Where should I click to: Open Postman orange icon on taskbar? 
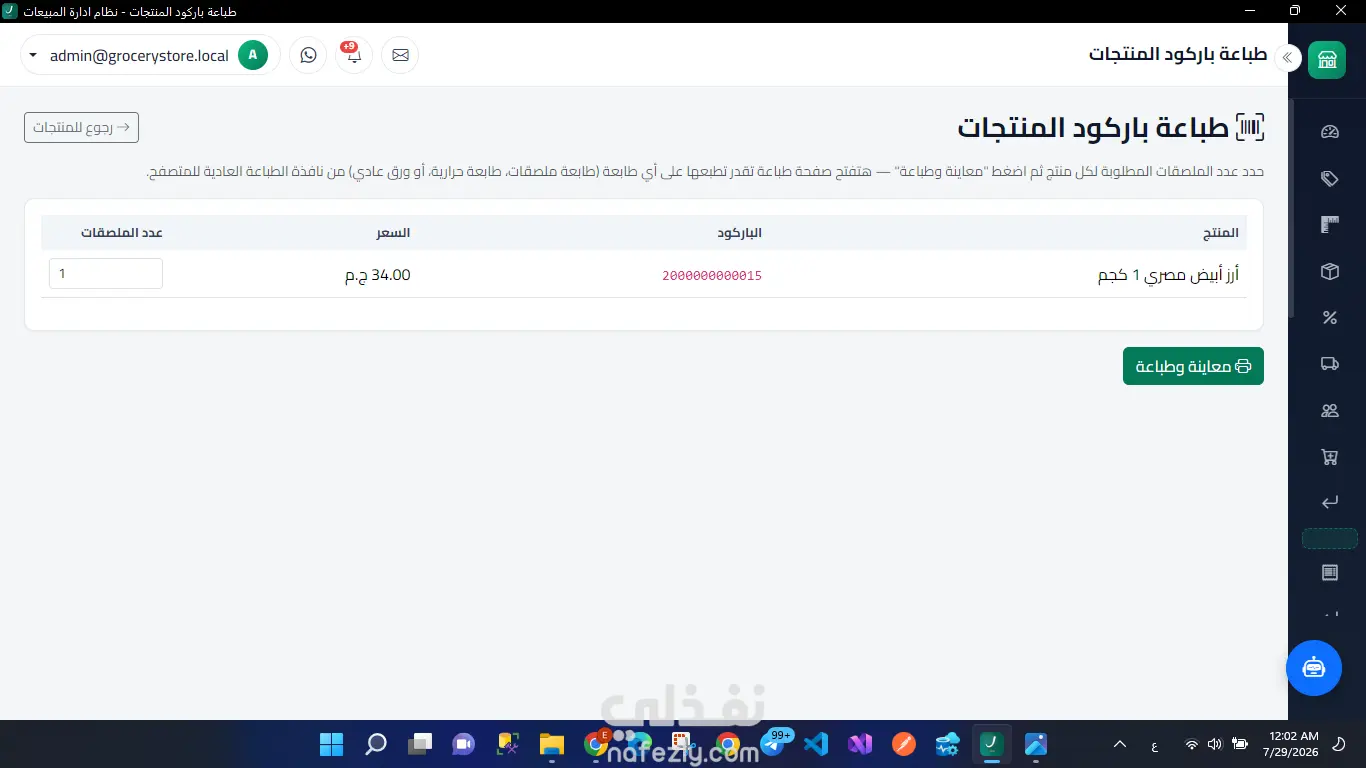[x=904, y=744]
